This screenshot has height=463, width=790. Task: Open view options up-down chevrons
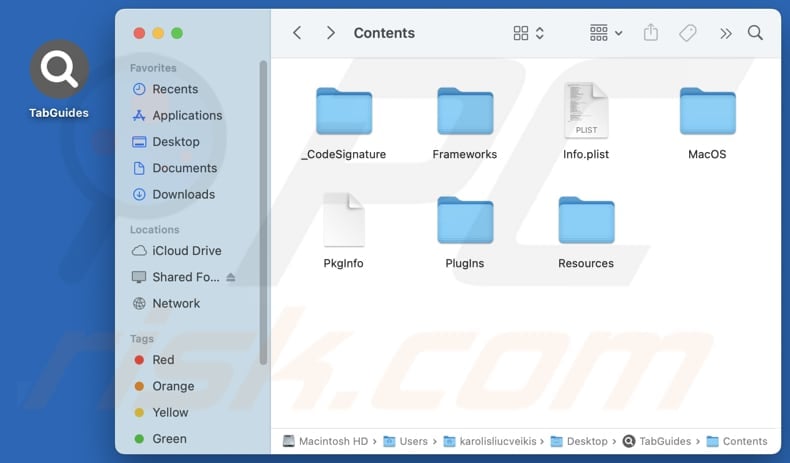540,33
